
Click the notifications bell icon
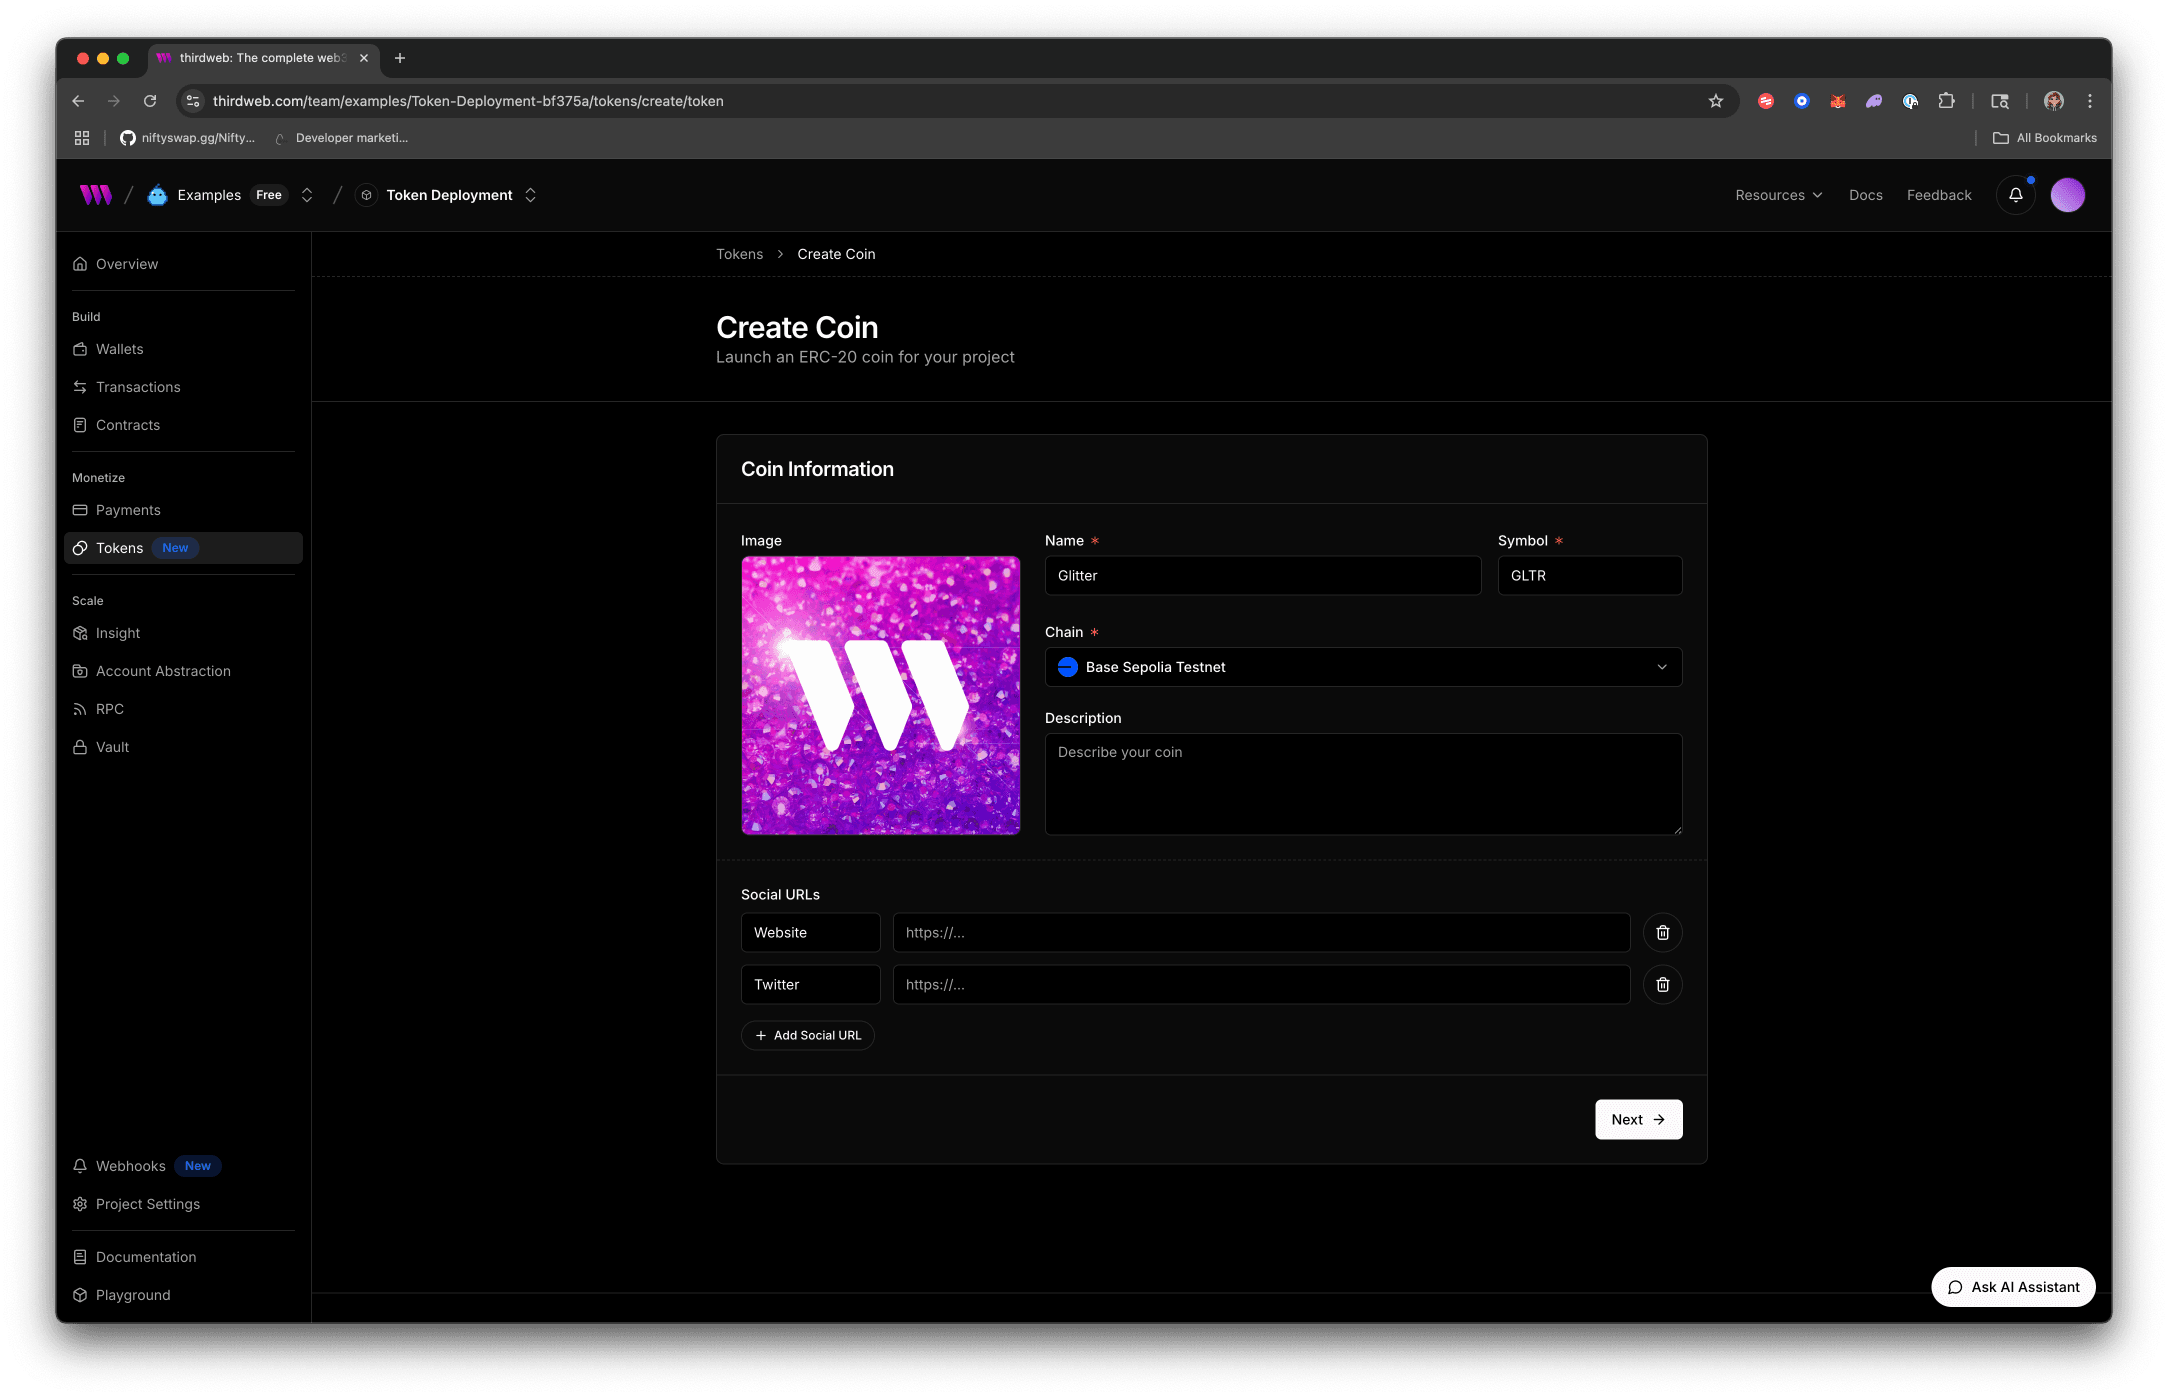[x=2015, y=195]
